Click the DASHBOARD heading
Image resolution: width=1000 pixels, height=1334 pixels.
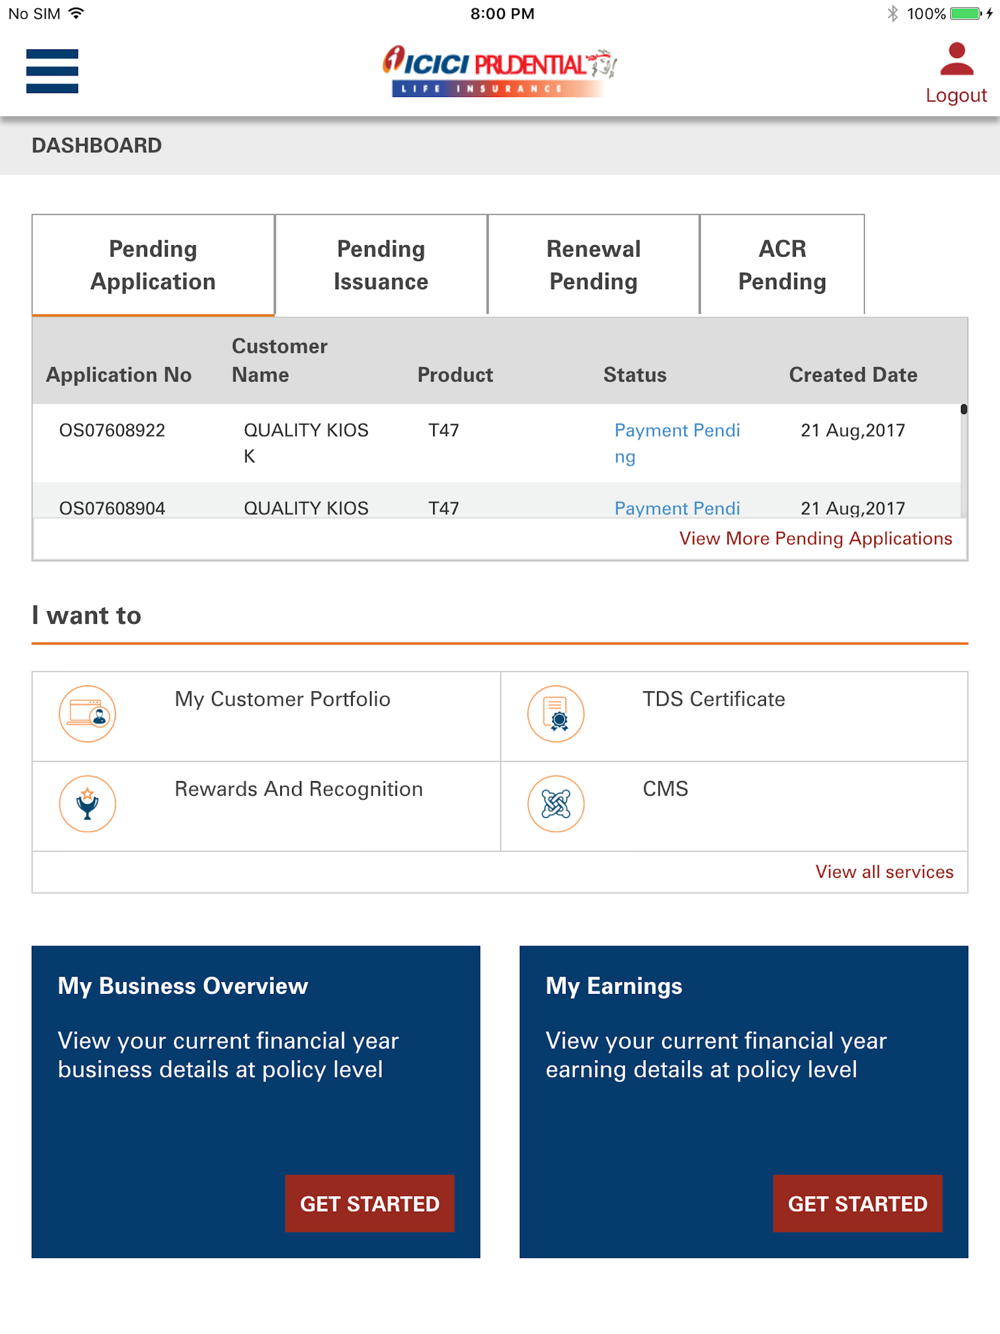(x=97, y=146)
